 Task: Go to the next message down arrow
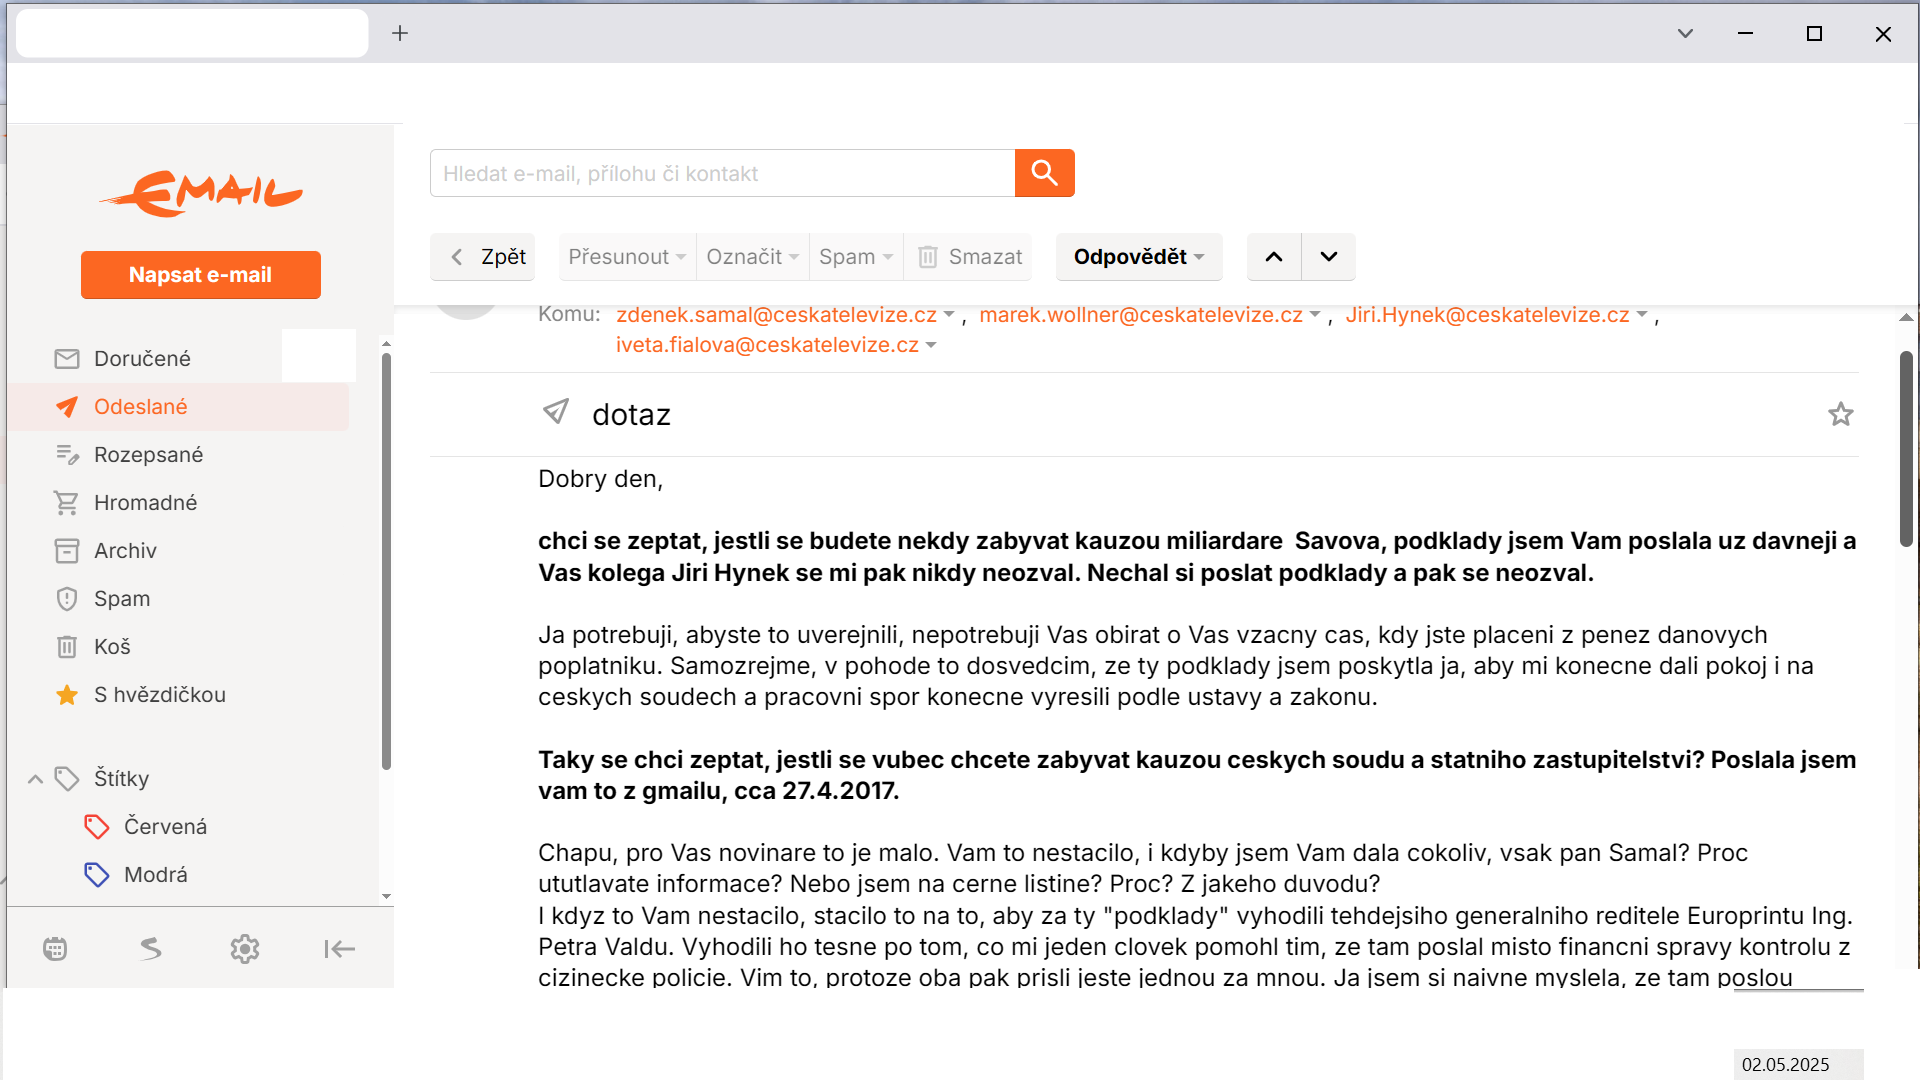click(x=1328, y=257)
